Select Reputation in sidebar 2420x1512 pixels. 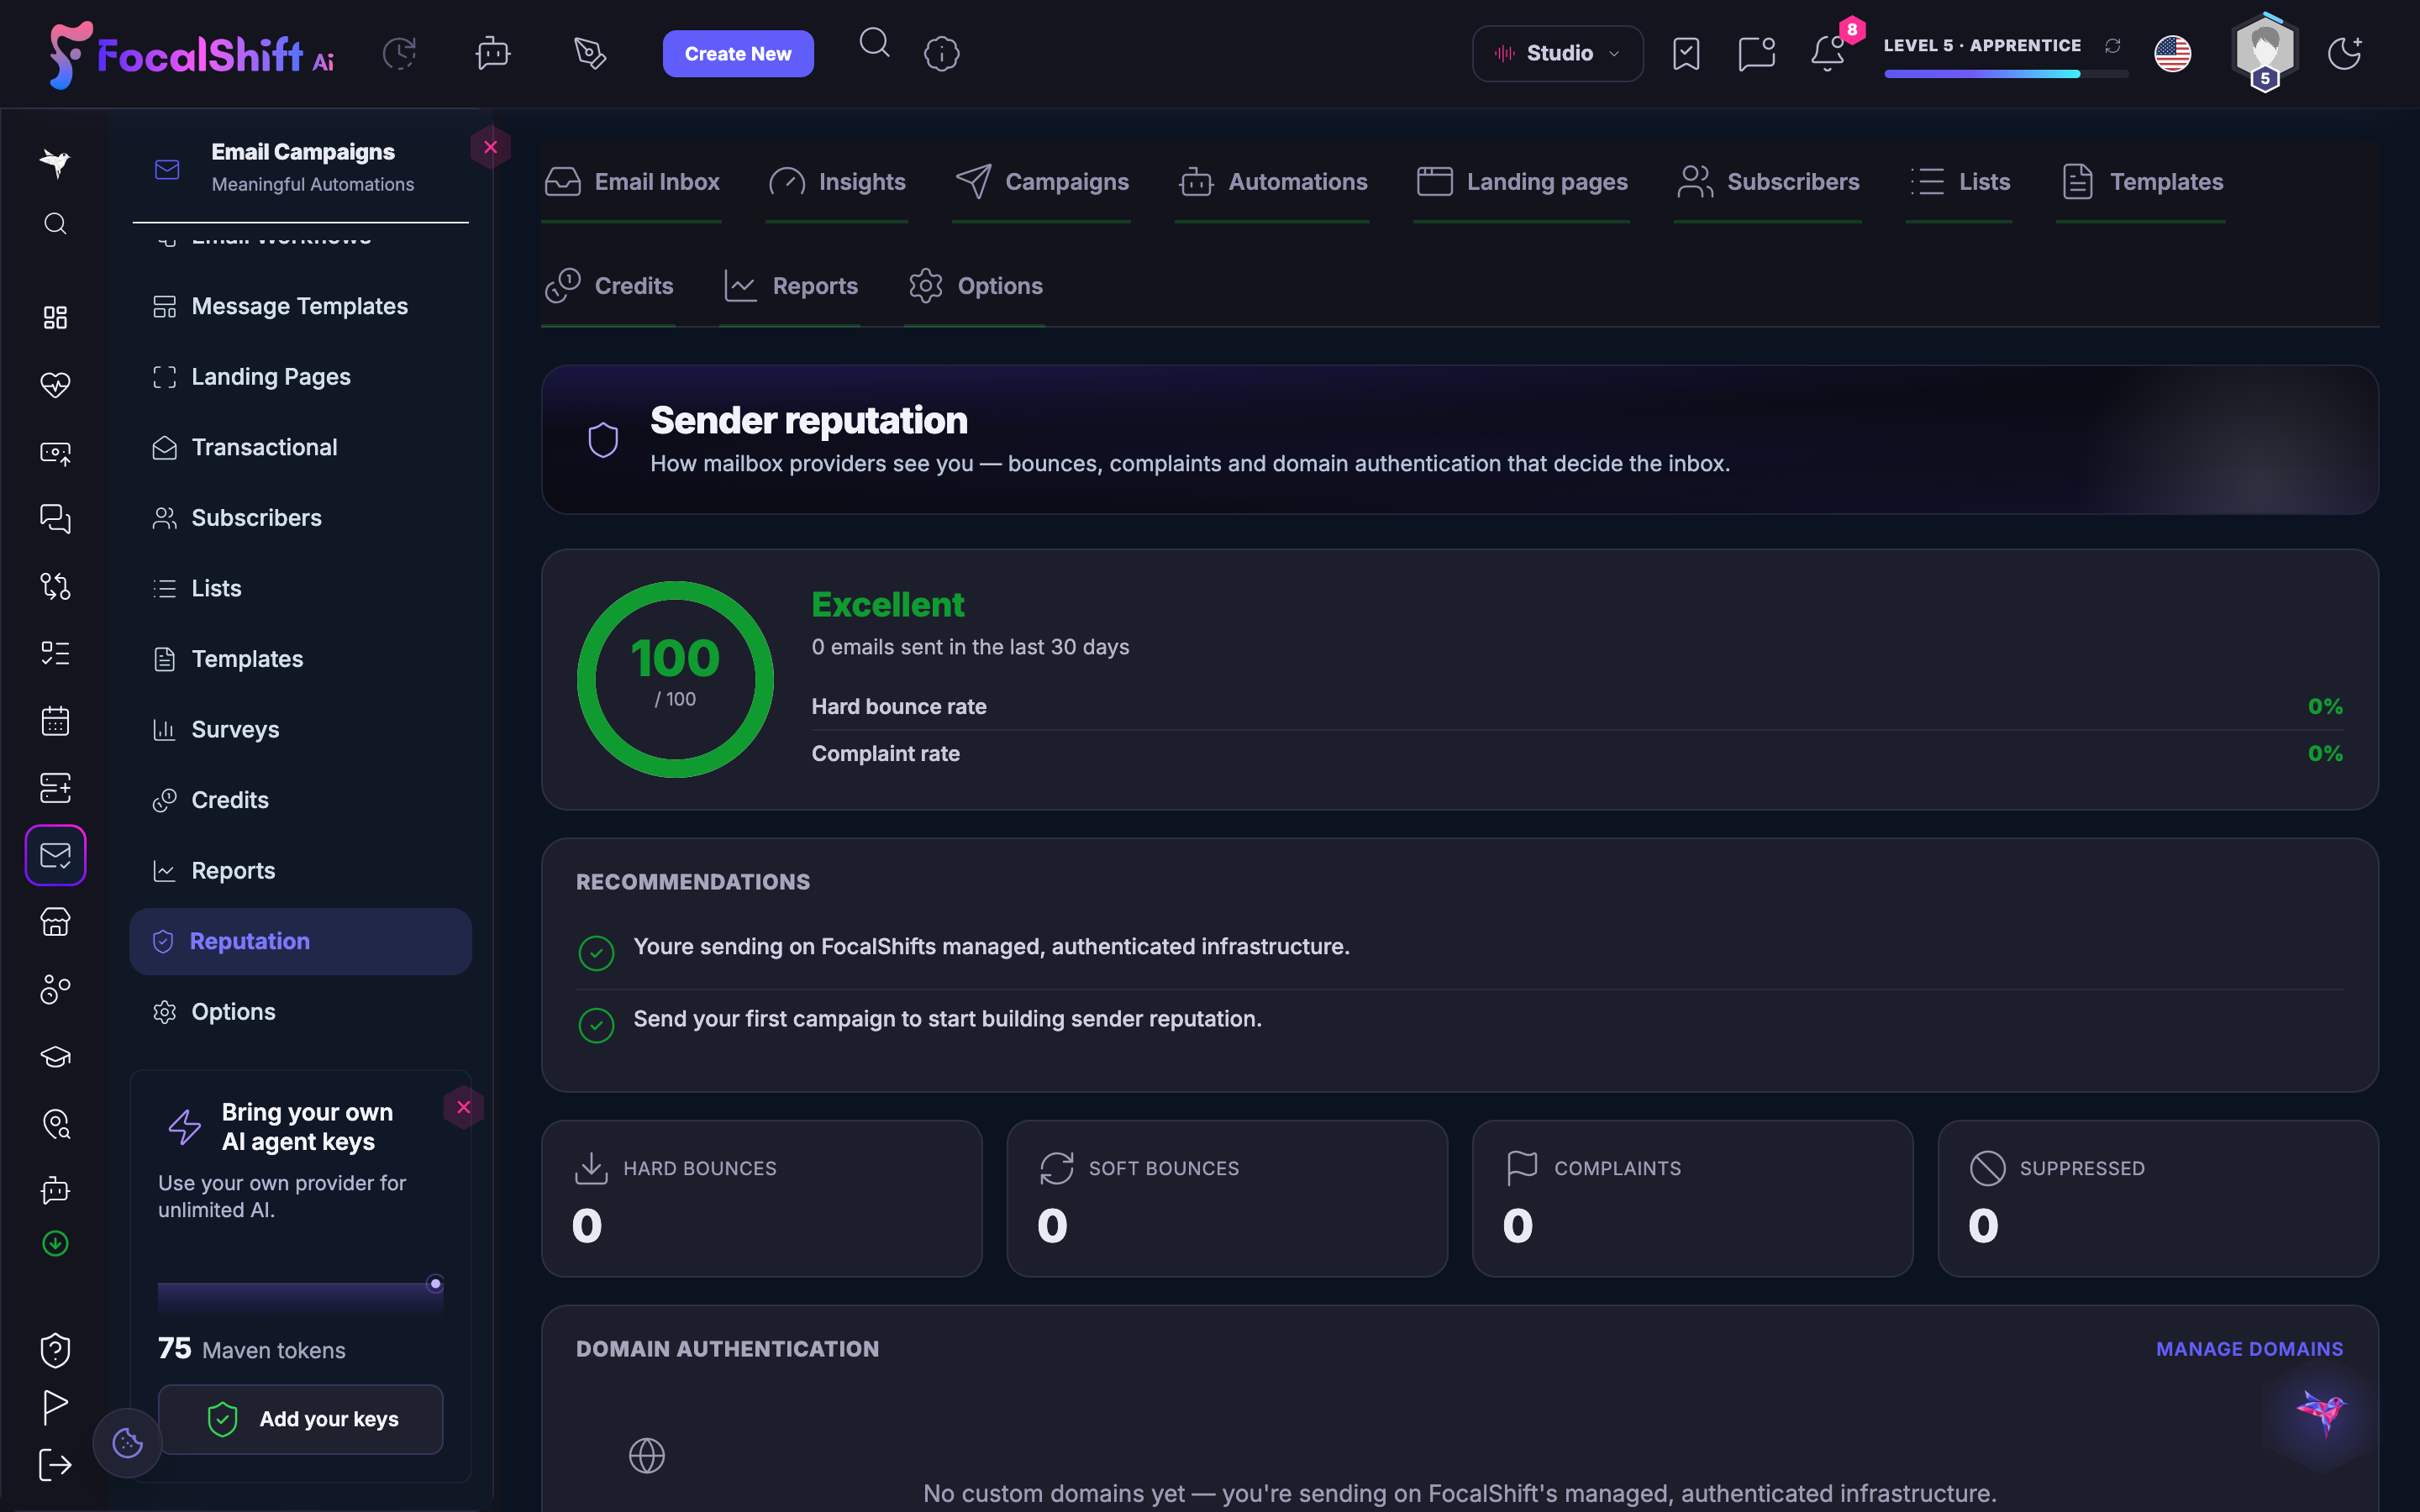300,941
